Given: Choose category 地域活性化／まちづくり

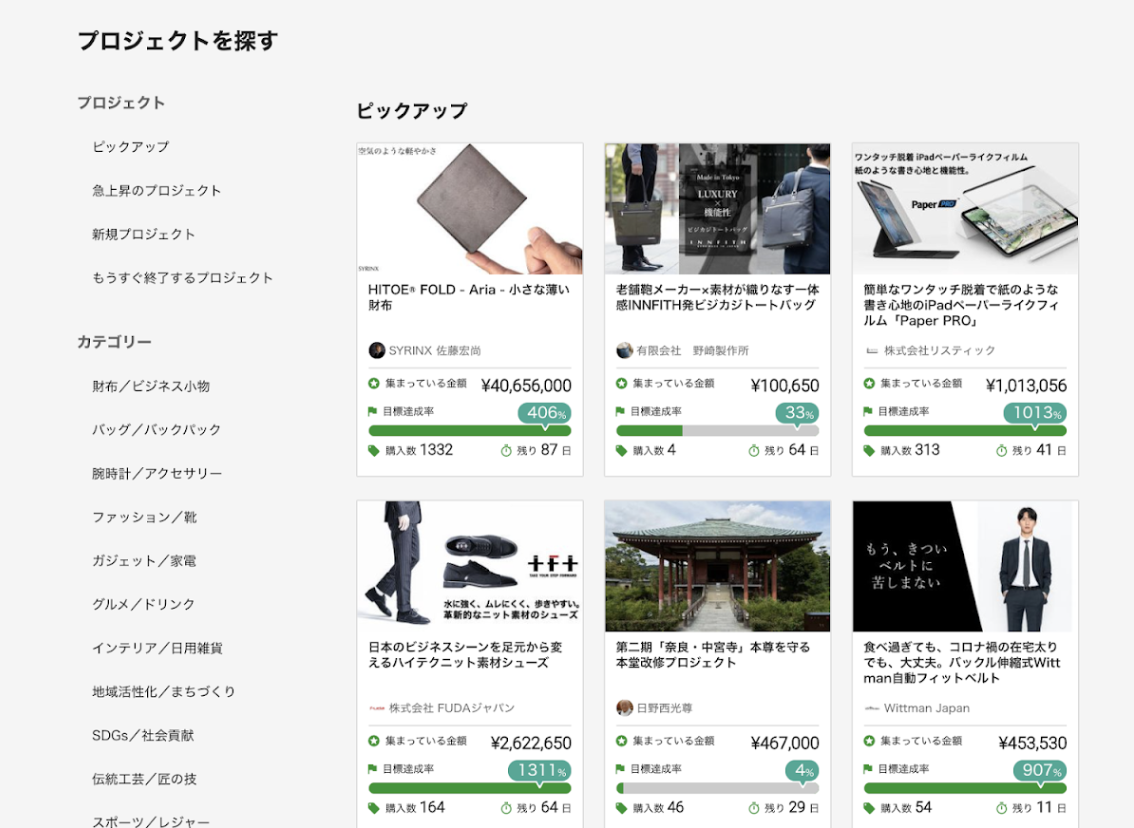Looking at the screenshot, I should pyautogui.click(x=163, y=691).
